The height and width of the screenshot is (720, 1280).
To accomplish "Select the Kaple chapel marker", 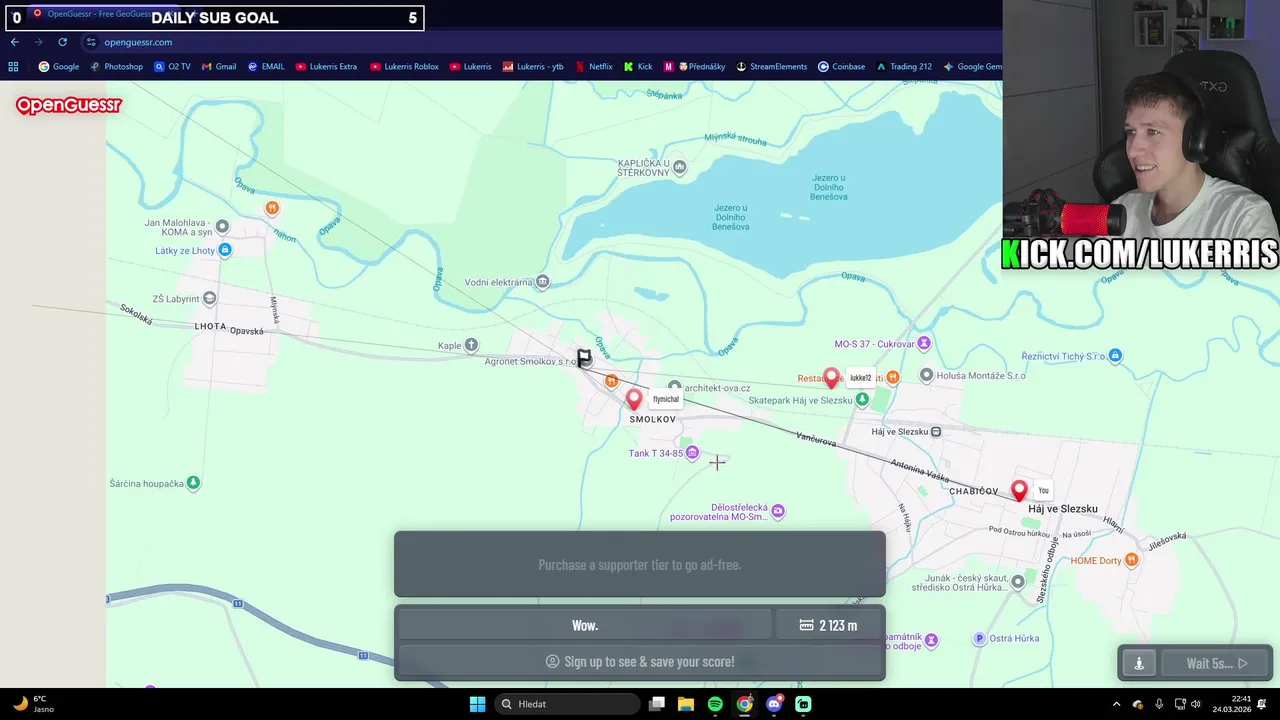I will tap(472, 346).
